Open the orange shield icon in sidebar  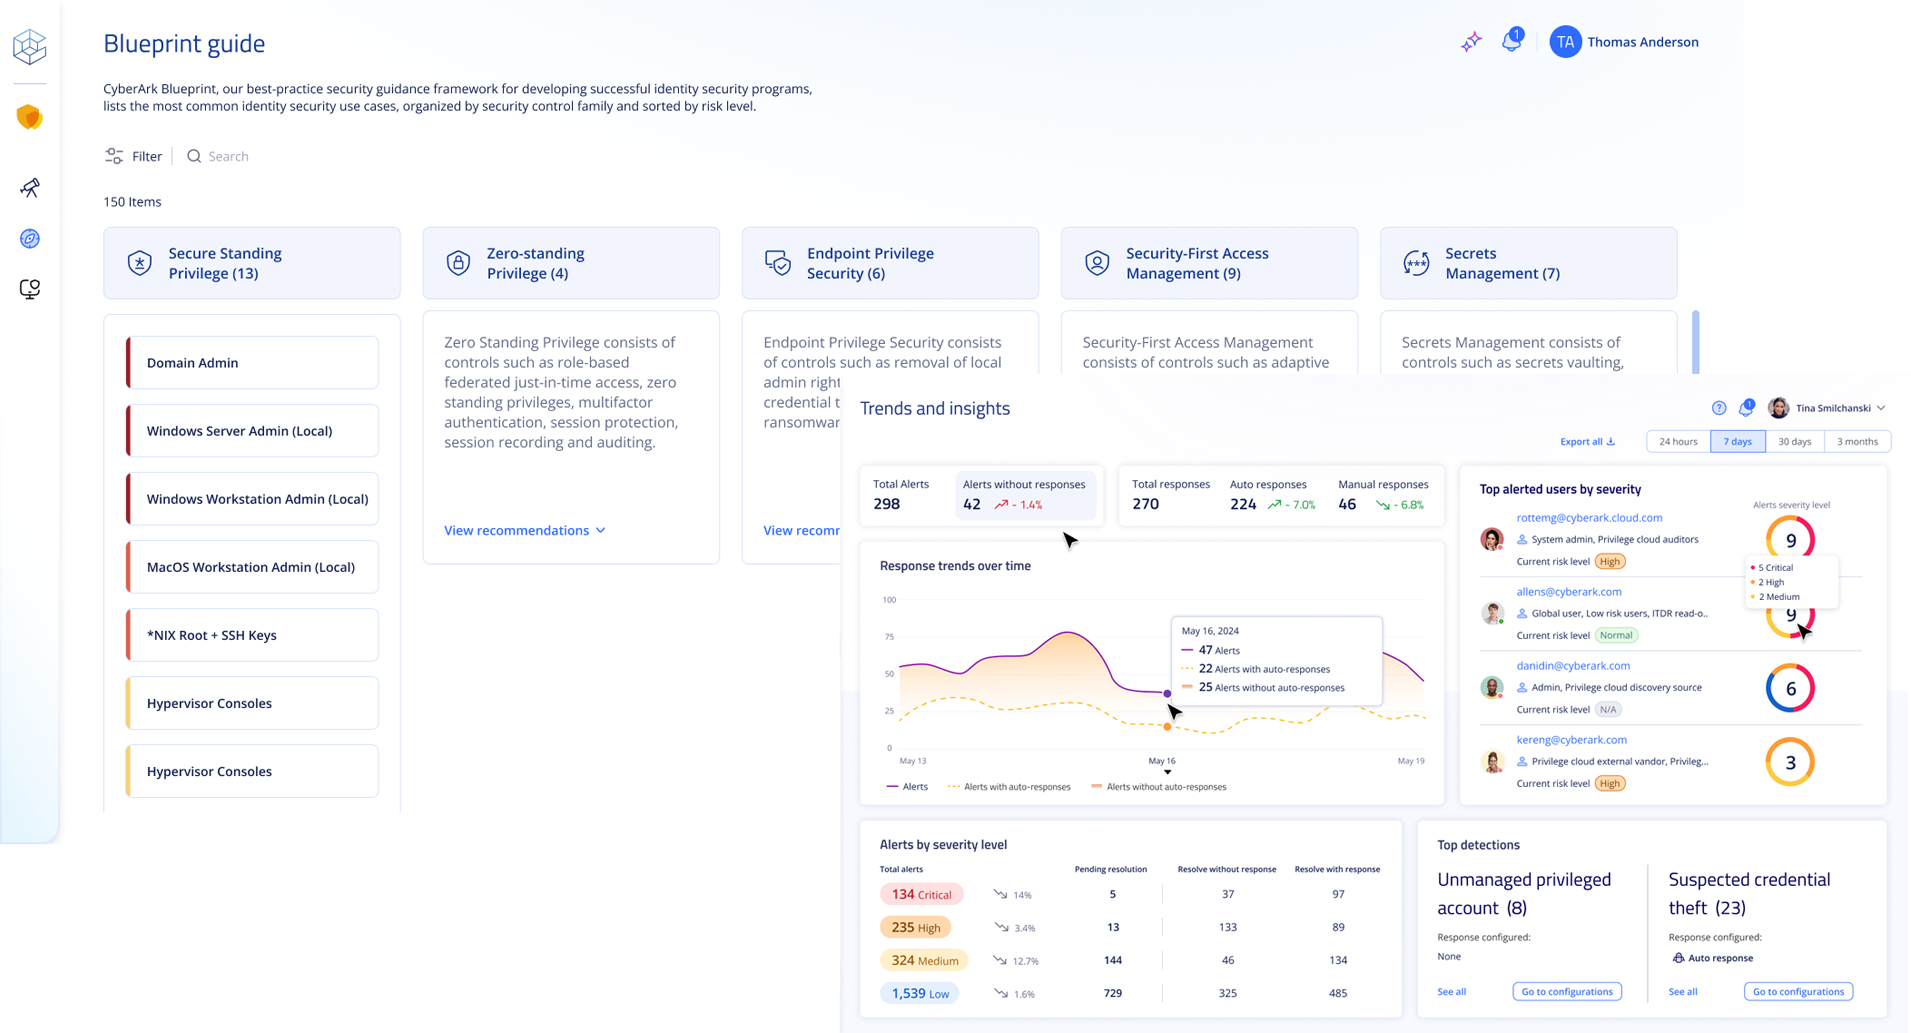(30, 117)
